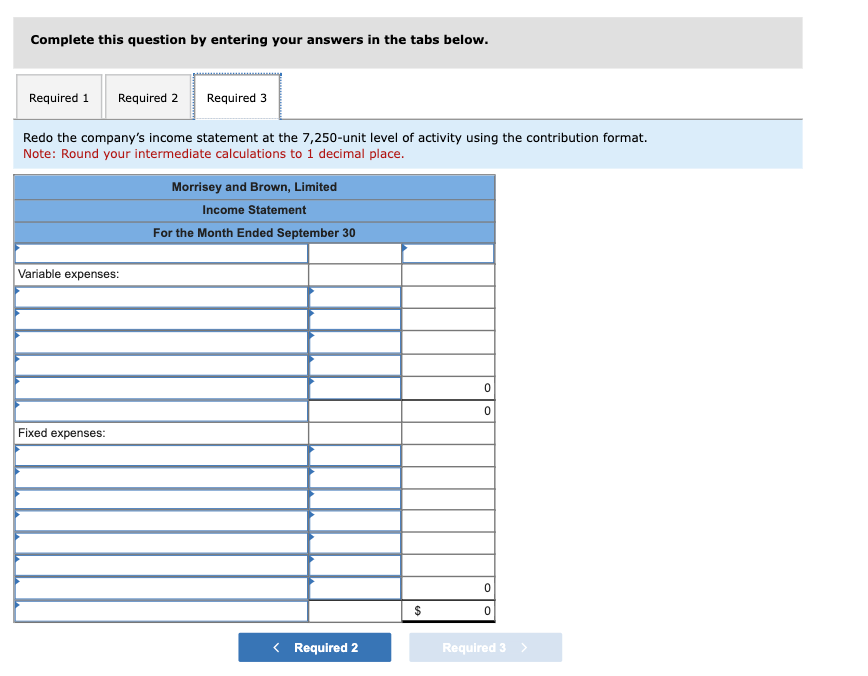Click the red rounding note text
This screenshot has width=868, height=676.
(214, 154)
